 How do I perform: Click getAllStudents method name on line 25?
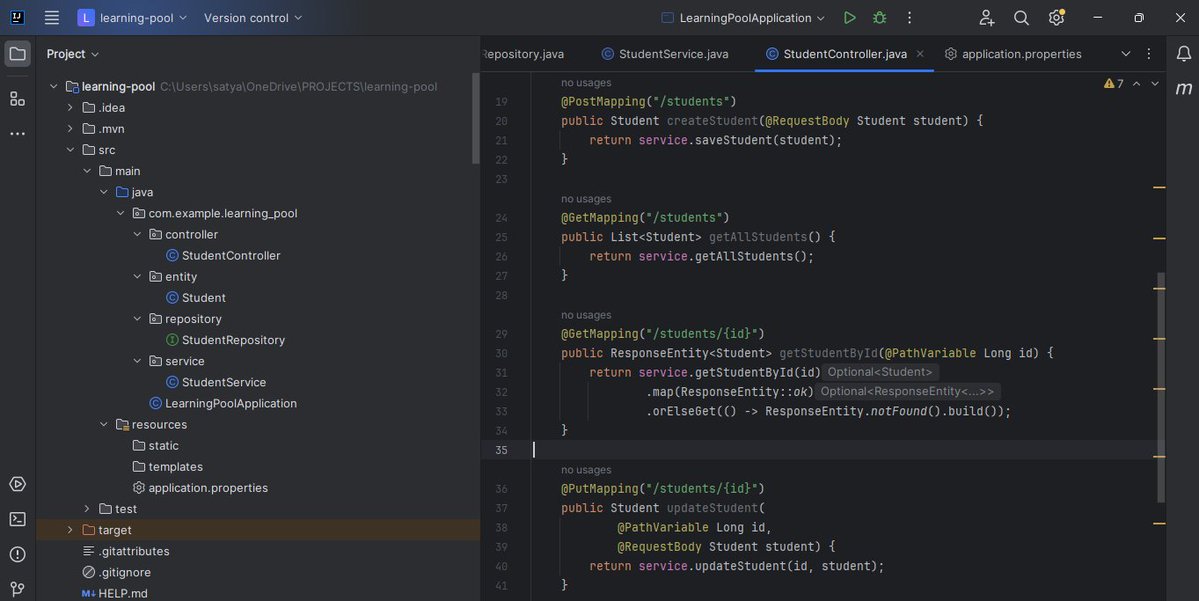(x=757, y=237)
